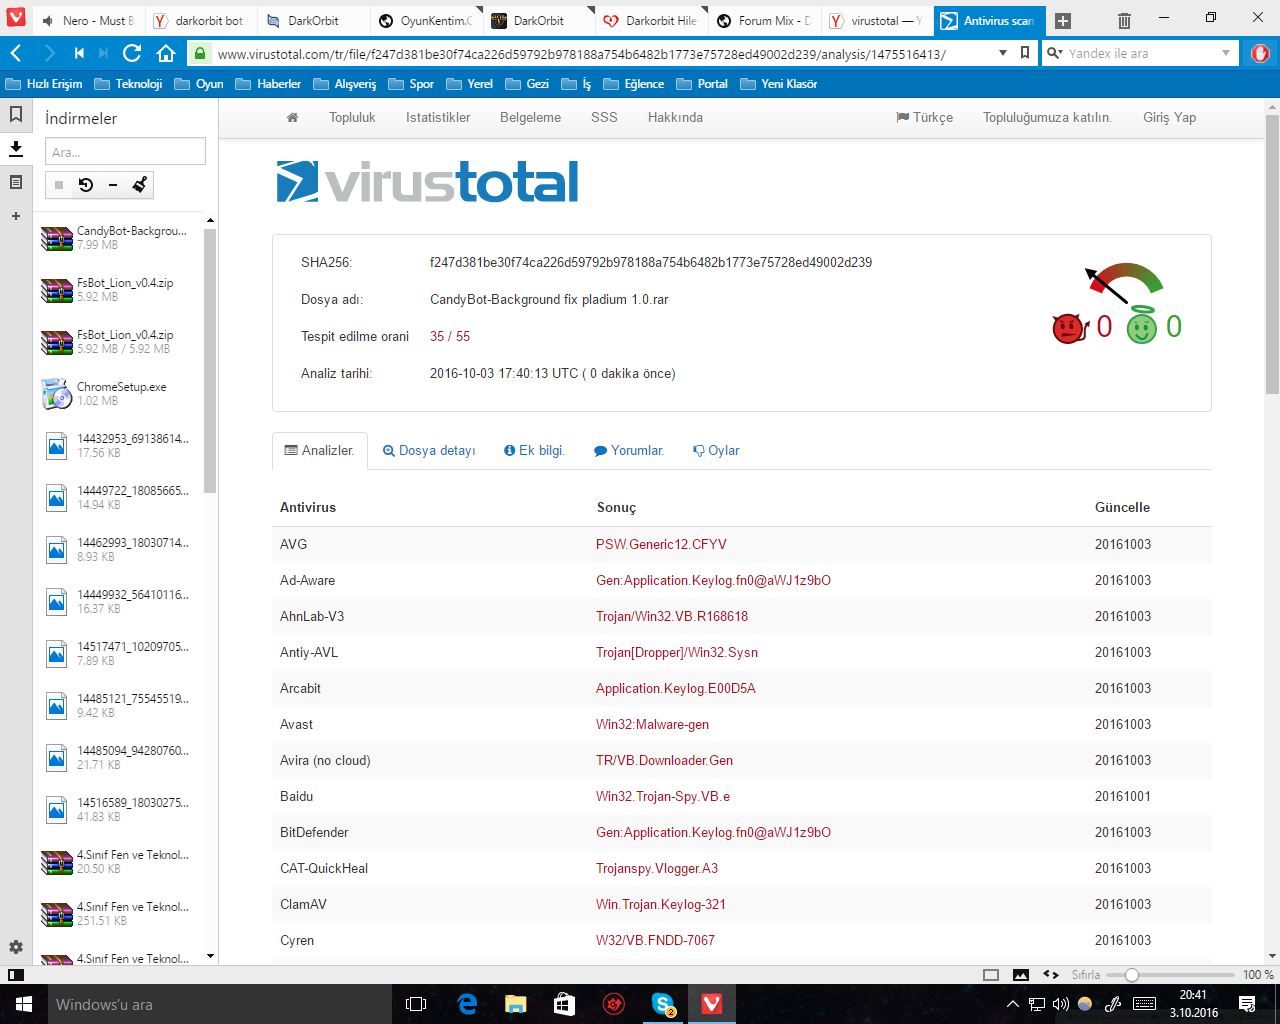Open a new tab with plus button
The width and height of the screenshot is (1280, 1024).
pyautogui.click(x=1063, y=20)
